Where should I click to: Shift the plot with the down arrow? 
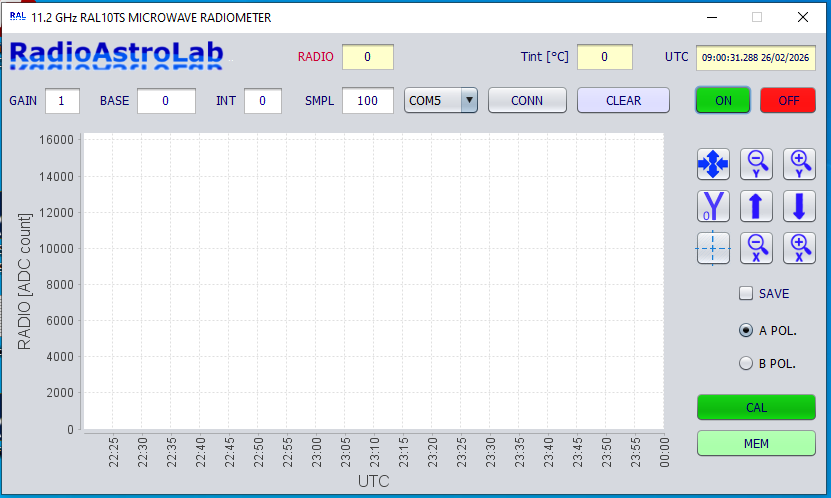pos(799,206)
